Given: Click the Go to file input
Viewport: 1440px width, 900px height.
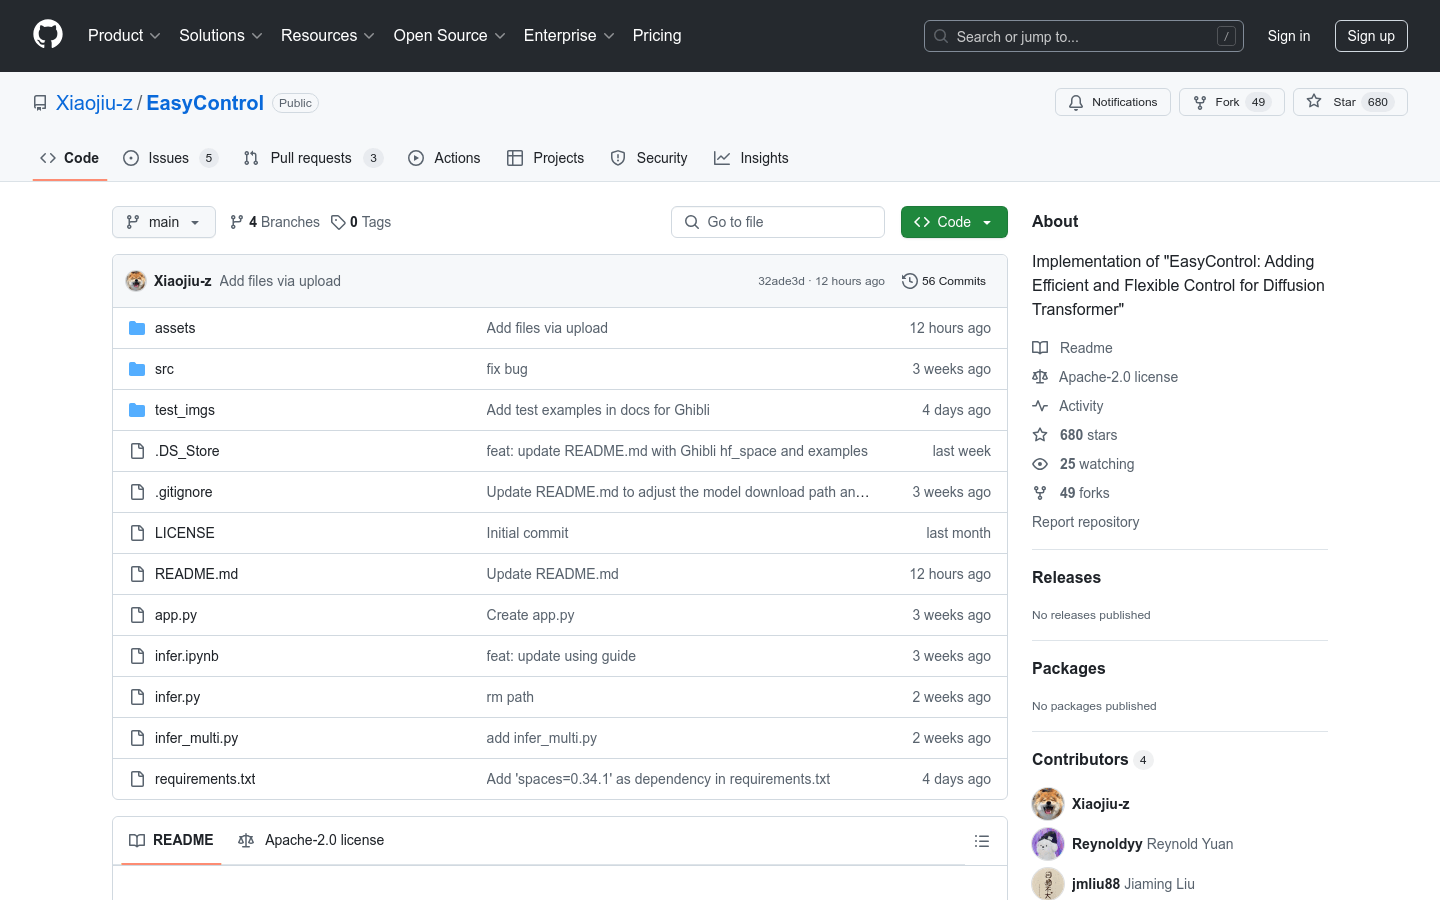Looking at the screenshot, I should tap(778, 222).
